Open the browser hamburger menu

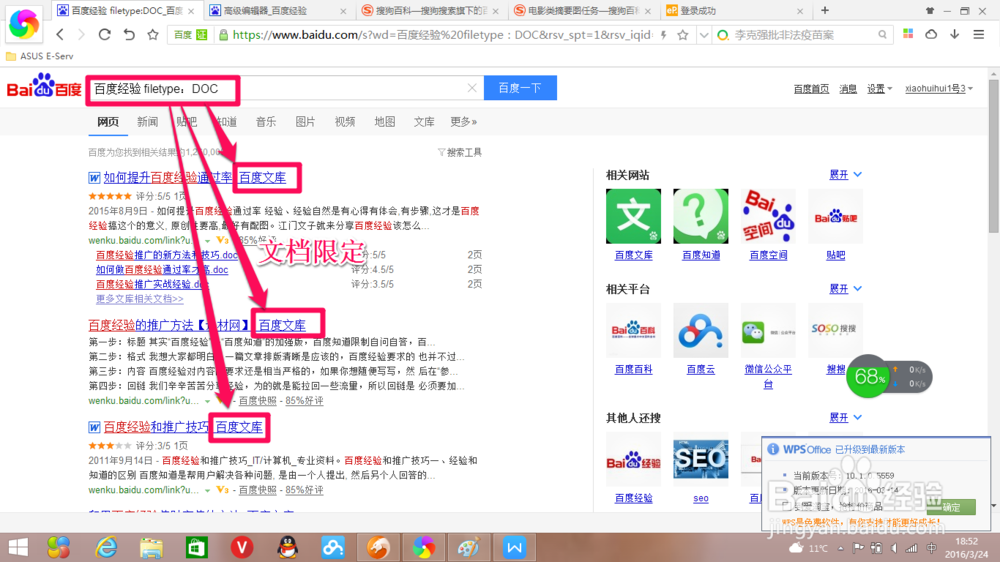coord(979,34)
